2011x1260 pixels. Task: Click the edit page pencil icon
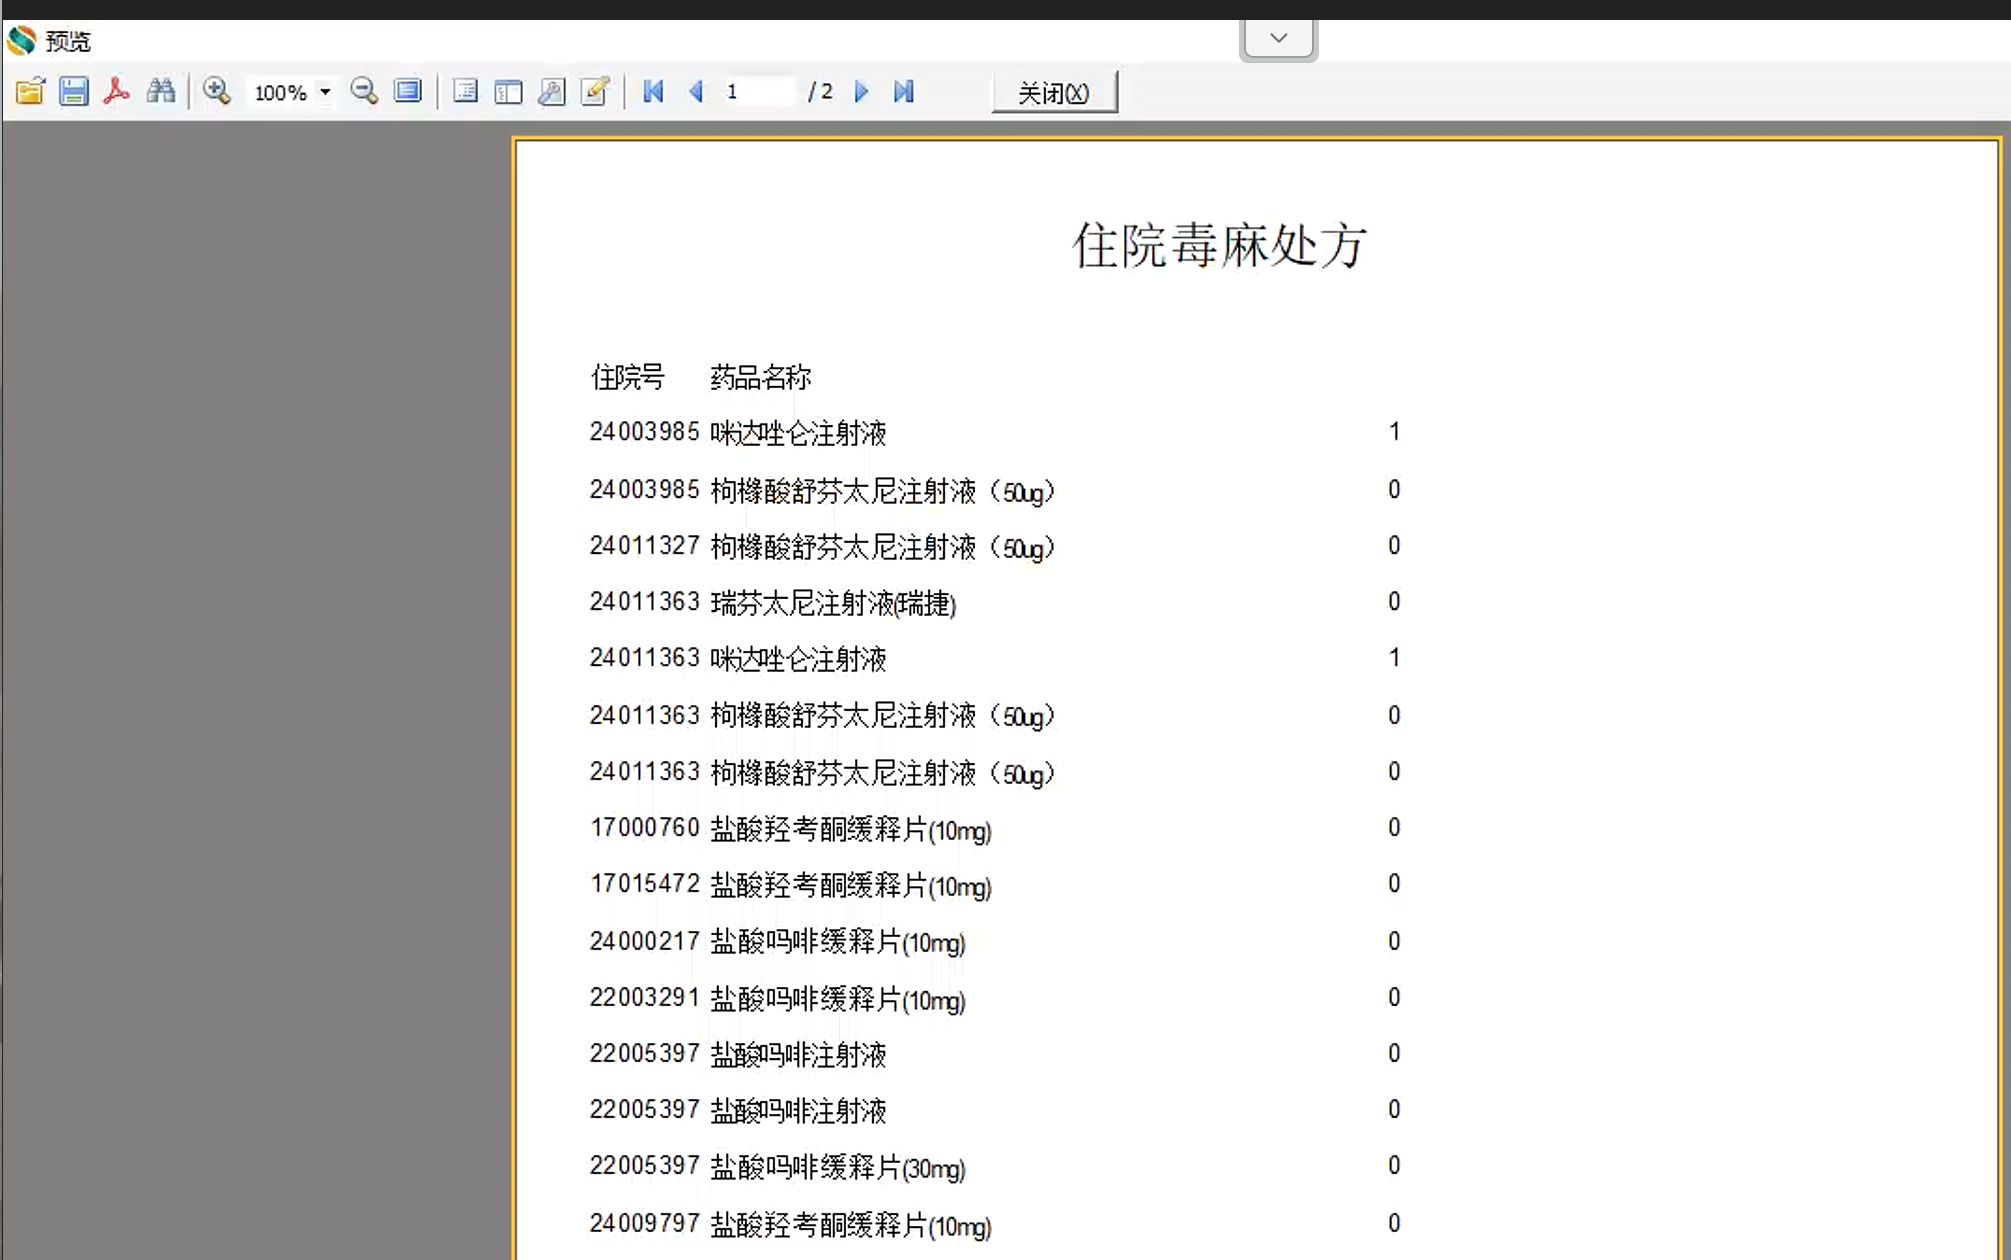(595, 92)
